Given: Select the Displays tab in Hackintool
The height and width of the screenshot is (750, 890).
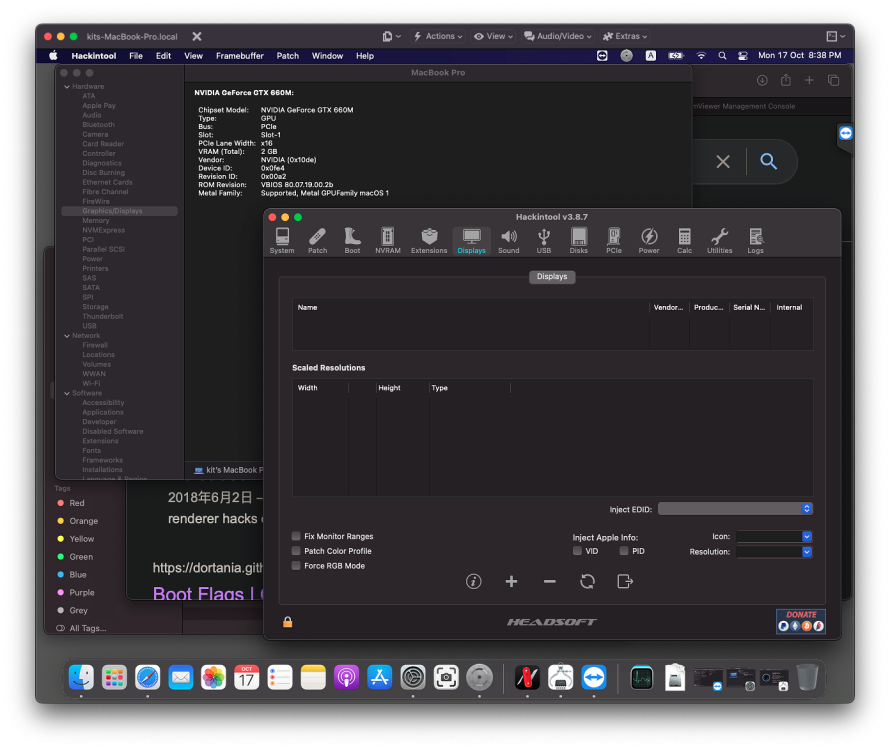Looking at the screenshot, I should (471, 241).
